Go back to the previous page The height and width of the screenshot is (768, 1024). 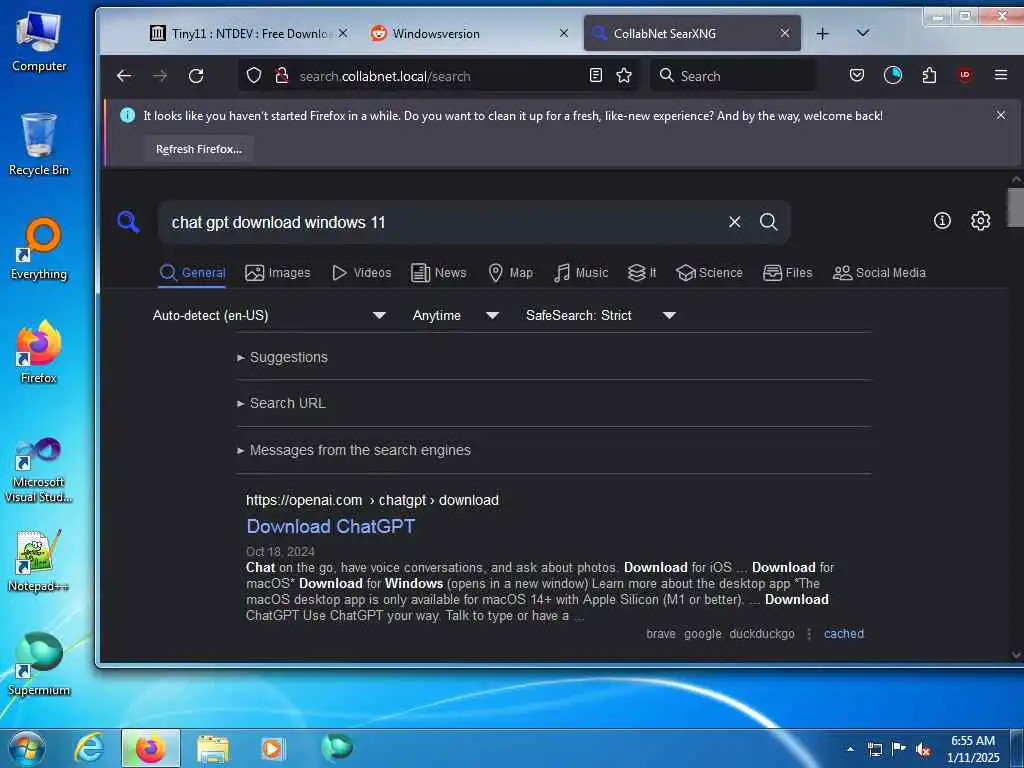coord(124,76)
